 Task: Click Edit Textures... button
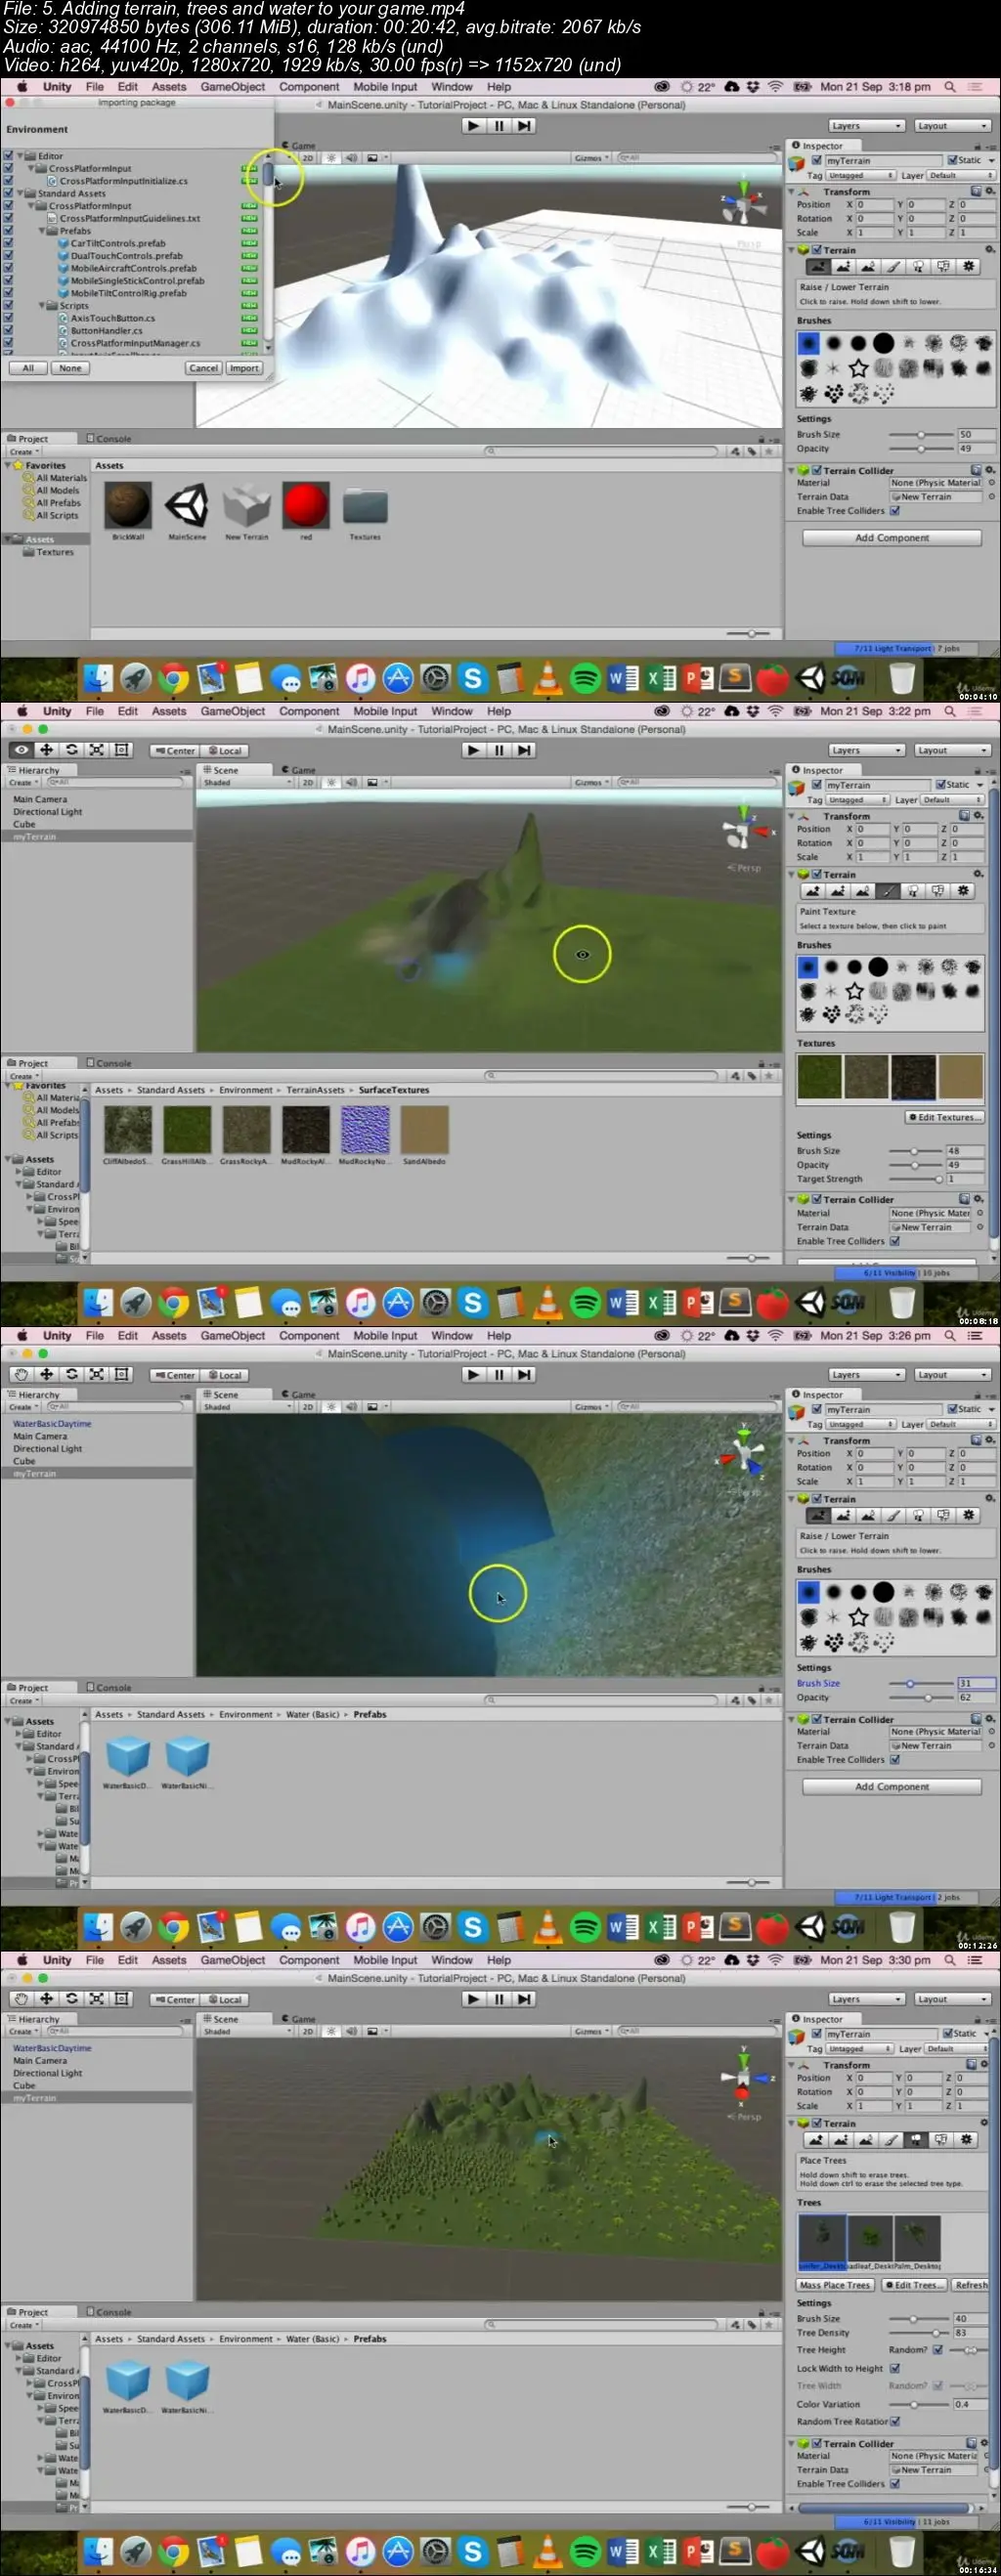tap(945, 1118)
